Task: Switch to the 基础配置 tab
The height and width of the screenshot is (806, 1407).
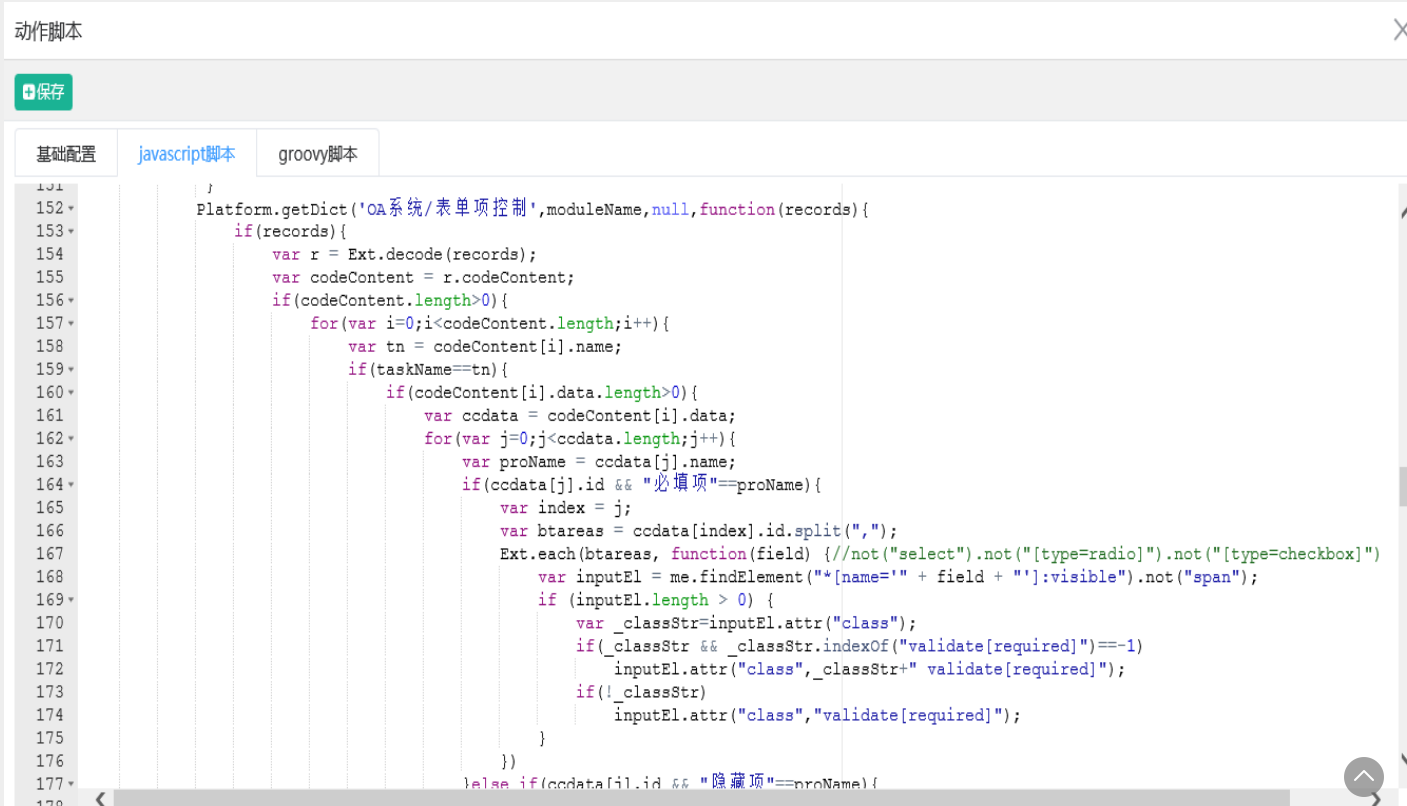Action: pyautogui.click(x=66, y=154)
